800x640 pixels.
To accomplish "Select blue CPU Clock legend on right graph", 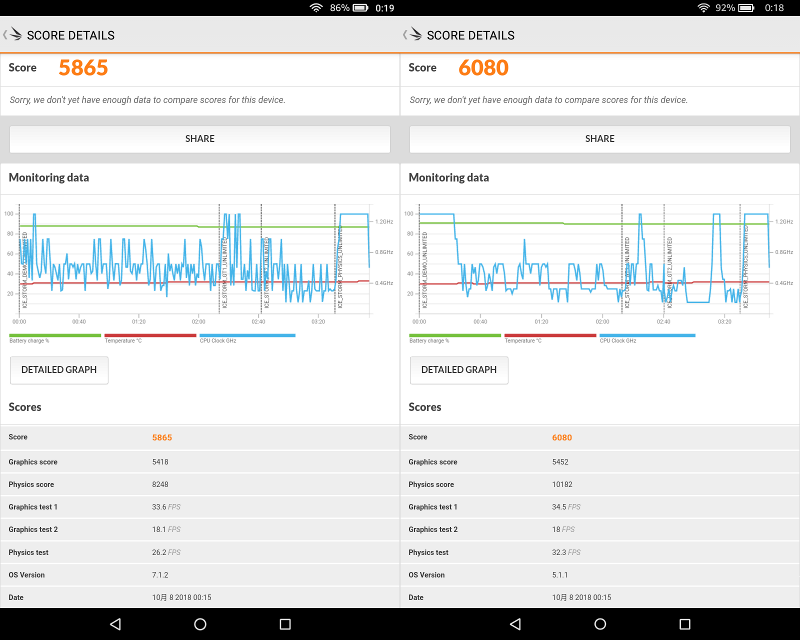I will (x=647, y=338).
